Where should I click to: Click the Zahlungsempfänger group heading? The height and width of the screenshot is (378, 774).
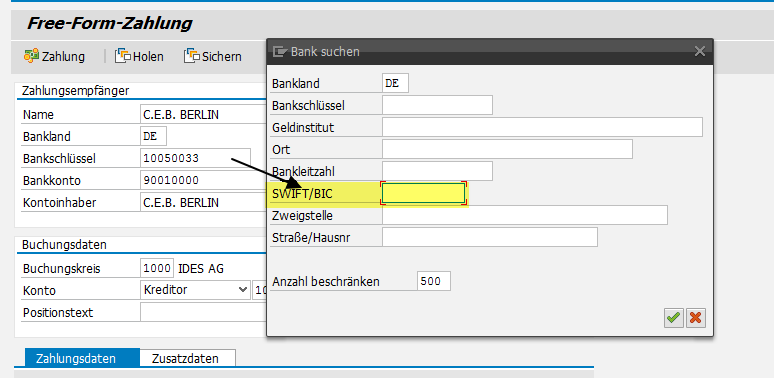pos(76,90)
